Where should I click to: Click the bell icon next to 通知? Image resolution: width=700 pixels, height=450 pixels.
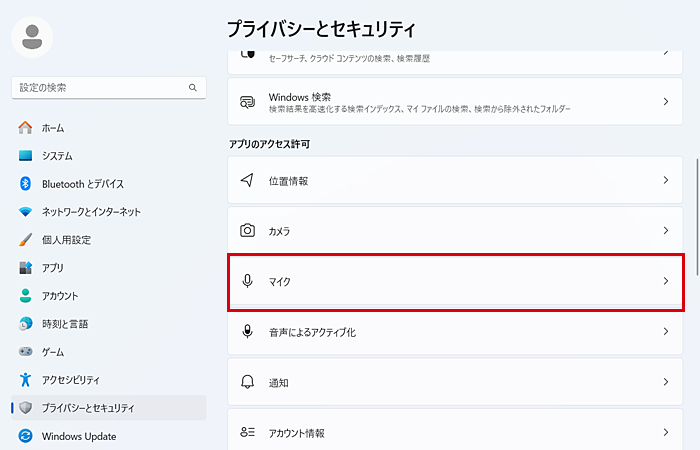pos(247,382)
